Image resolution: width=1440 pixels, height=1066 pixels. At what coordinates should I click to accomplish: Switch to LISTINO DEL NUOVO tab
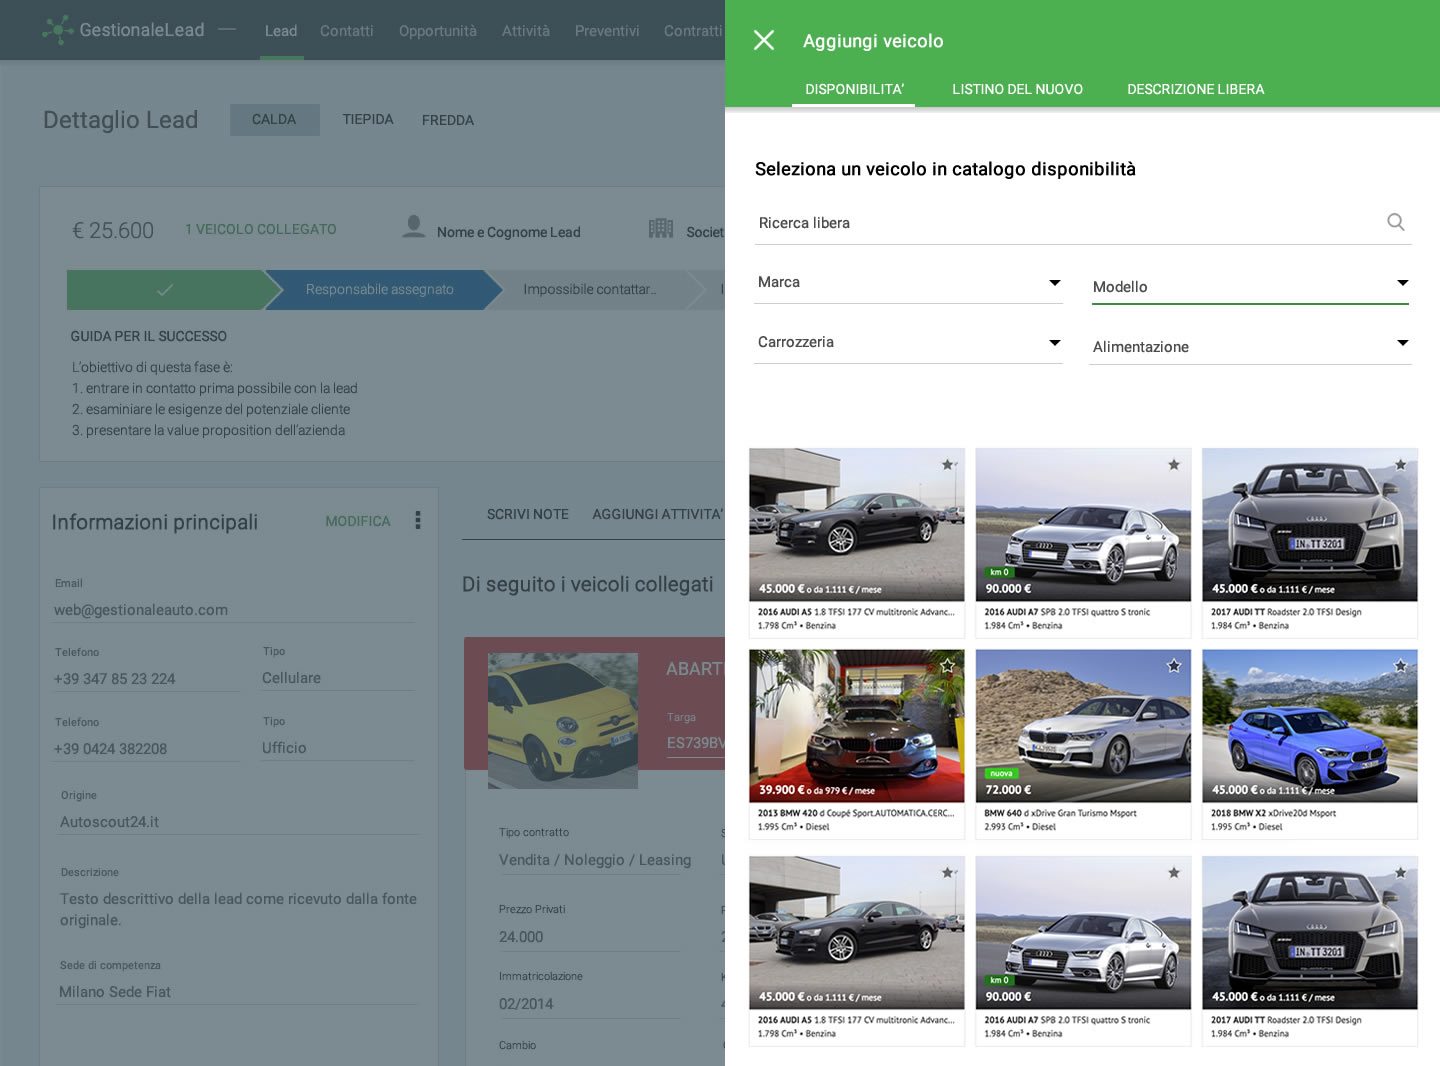pos(1017,89)
